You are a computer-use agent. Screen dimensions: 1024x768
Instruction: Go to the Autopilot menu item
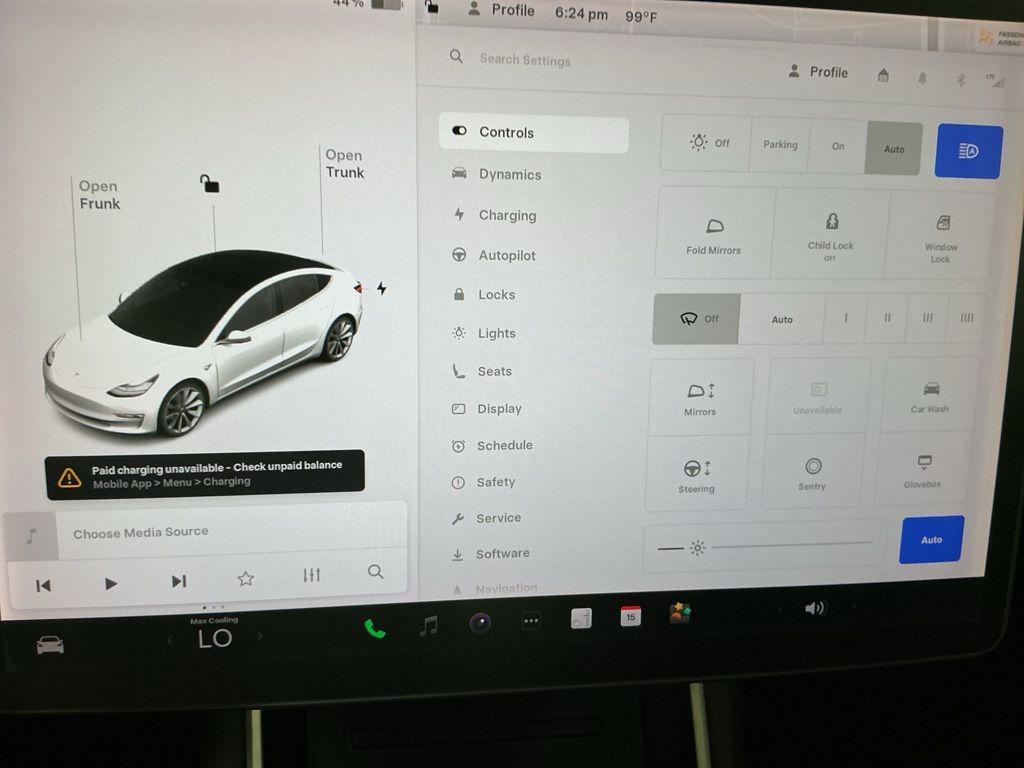coord(507,255)
